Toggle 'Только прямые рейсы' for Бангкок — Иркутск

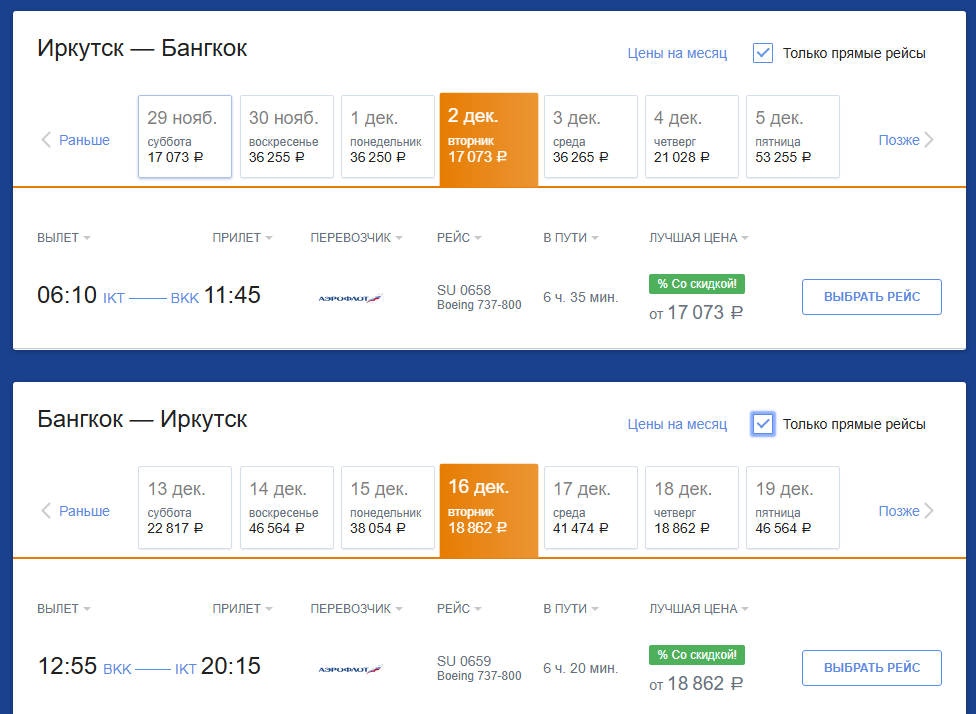coord(762,424)
